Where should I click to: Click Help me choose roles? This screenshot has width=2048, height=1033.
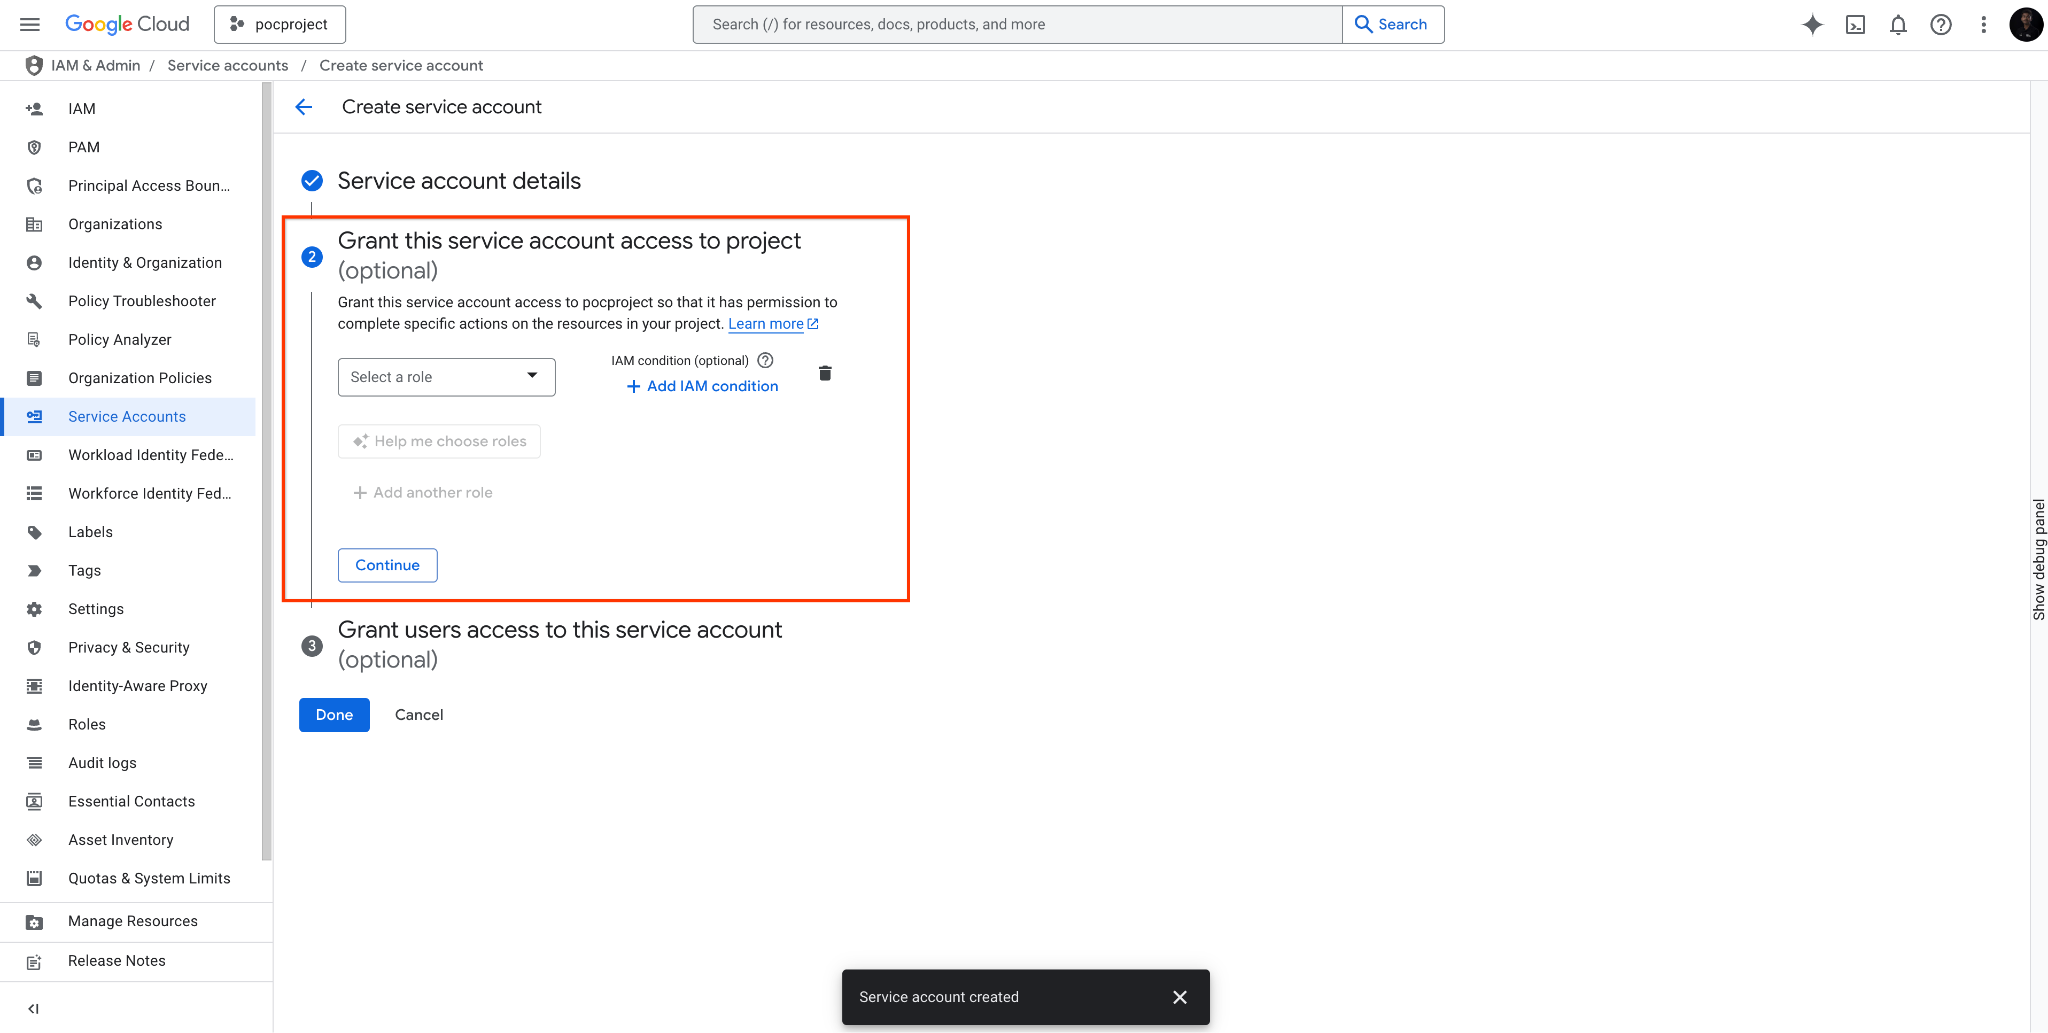pos(439,441)
